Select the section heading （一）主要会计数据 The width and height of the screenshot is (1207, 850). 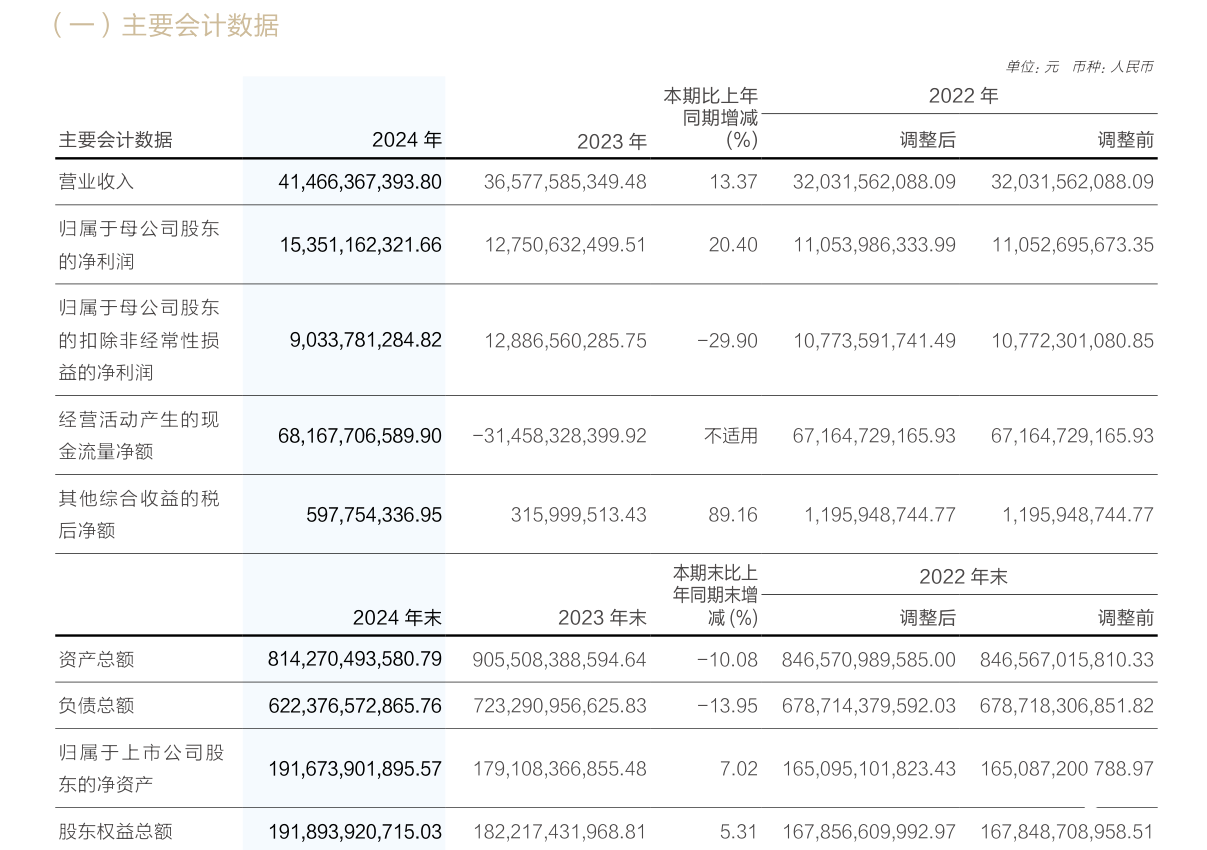(167, 29)
